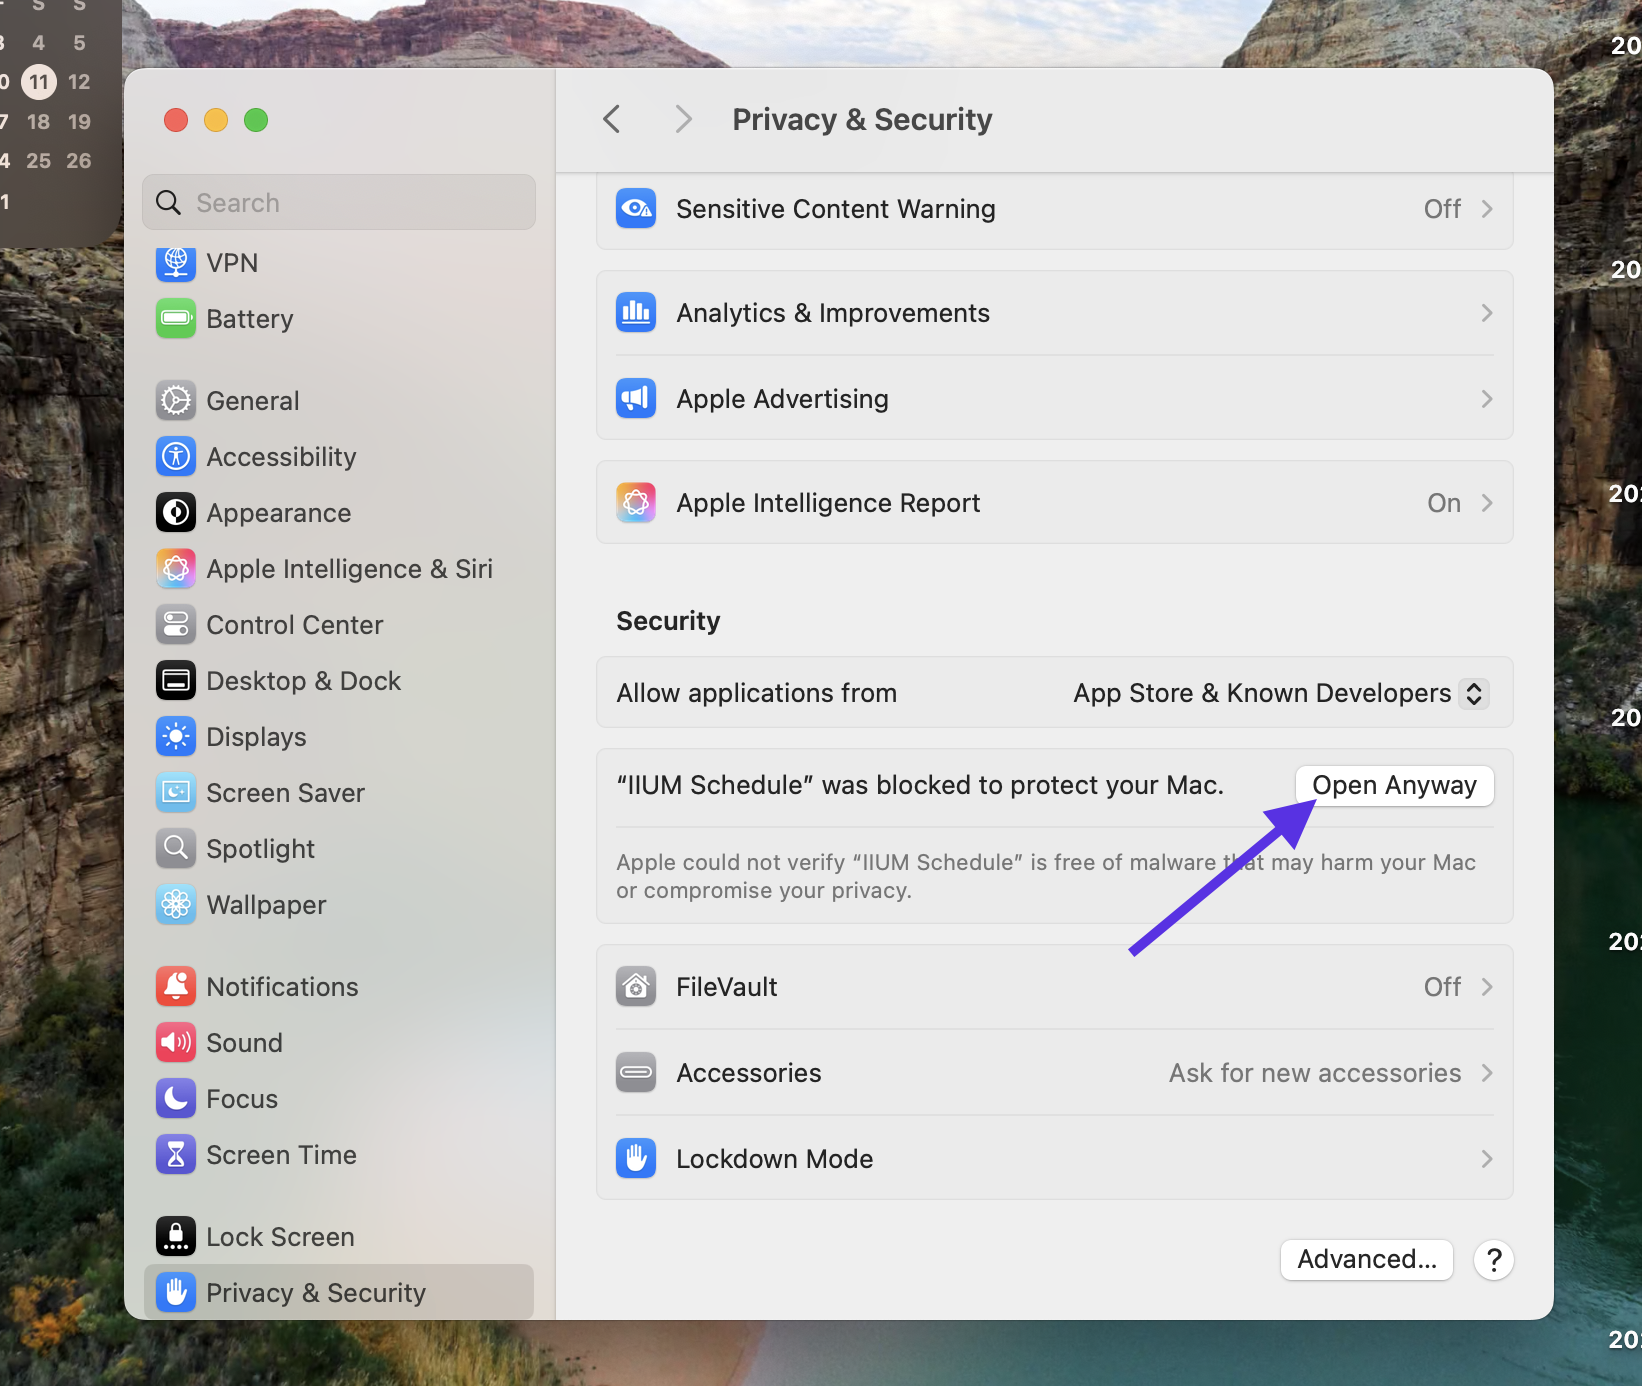The height and width of the screenshot is (1386, 1642).
Task: Select General in the sidebar
Action: click(252, 401)
